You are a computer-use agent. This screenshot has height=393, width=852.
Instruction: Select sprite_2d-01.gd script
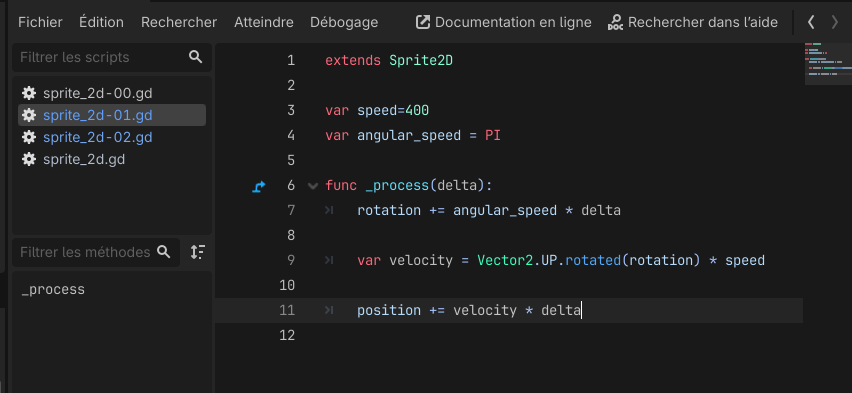coord(112,115)
